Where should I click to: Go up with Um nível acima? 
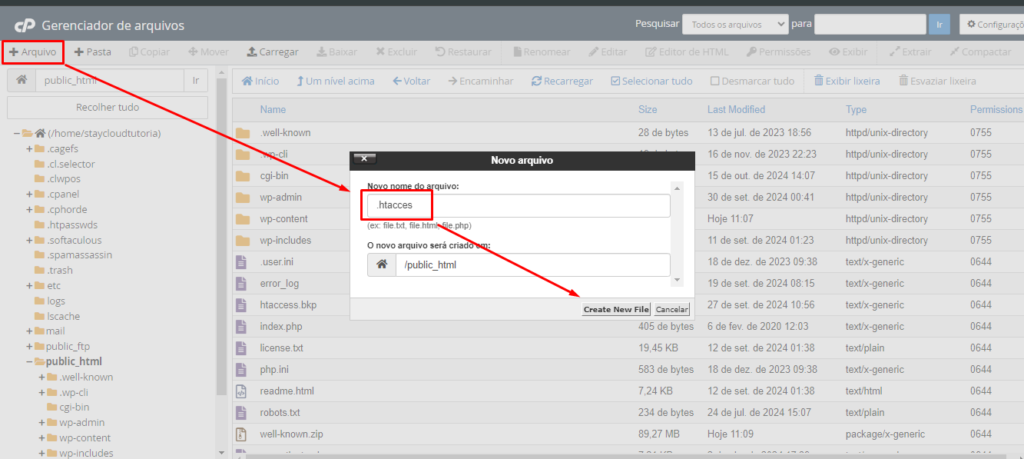point(336,81)
